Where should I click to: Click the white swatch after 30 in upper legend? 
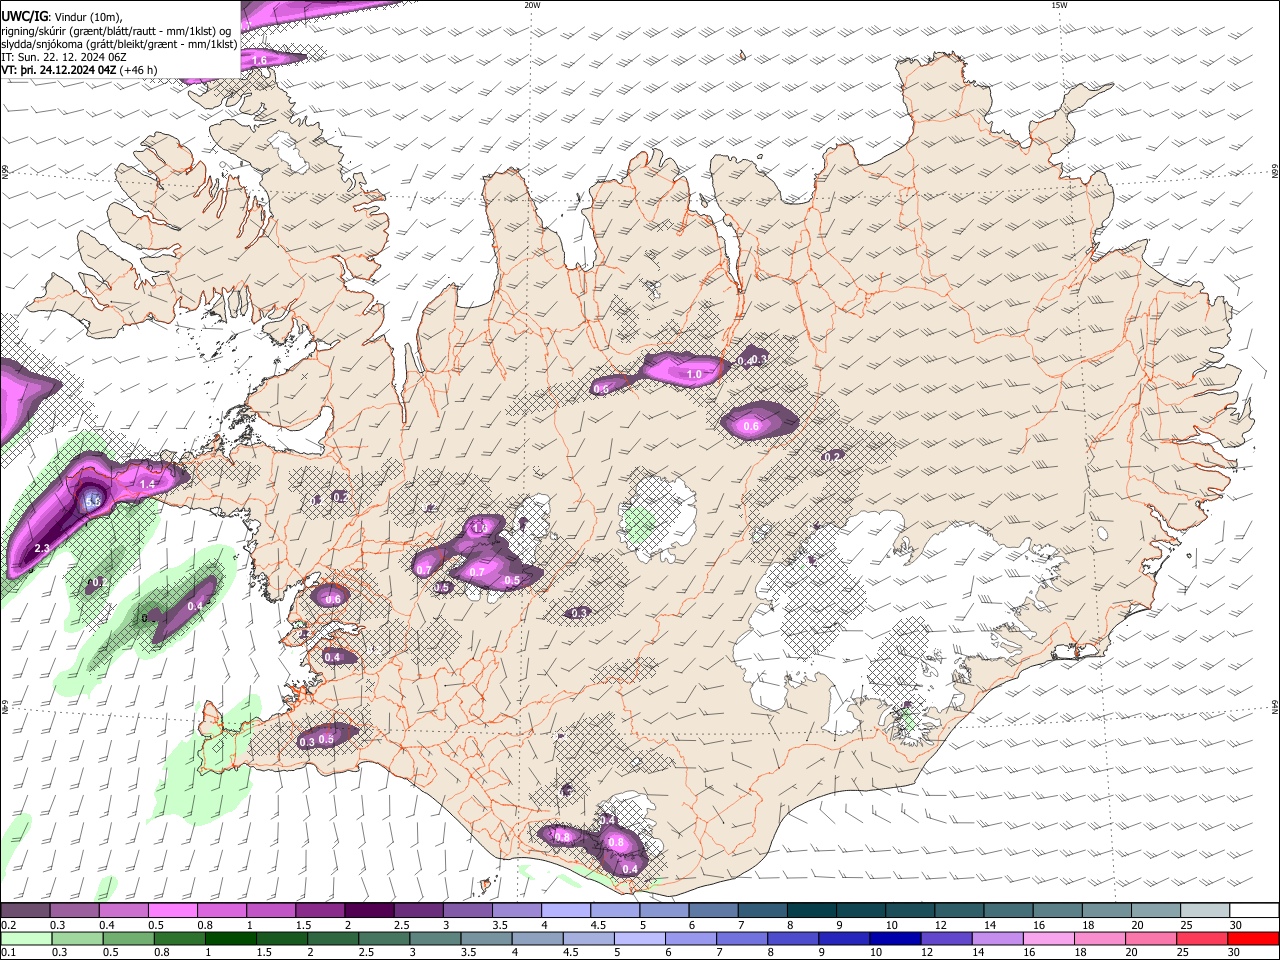click(x=1254, y=911)
